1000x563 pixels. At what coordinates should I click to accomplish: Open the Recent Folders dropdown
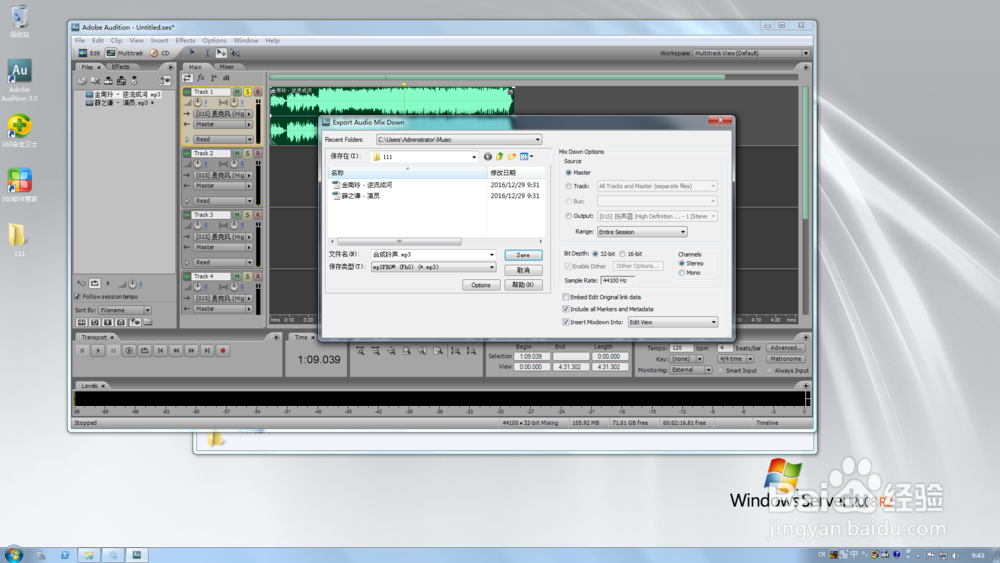tap(459, 139)
